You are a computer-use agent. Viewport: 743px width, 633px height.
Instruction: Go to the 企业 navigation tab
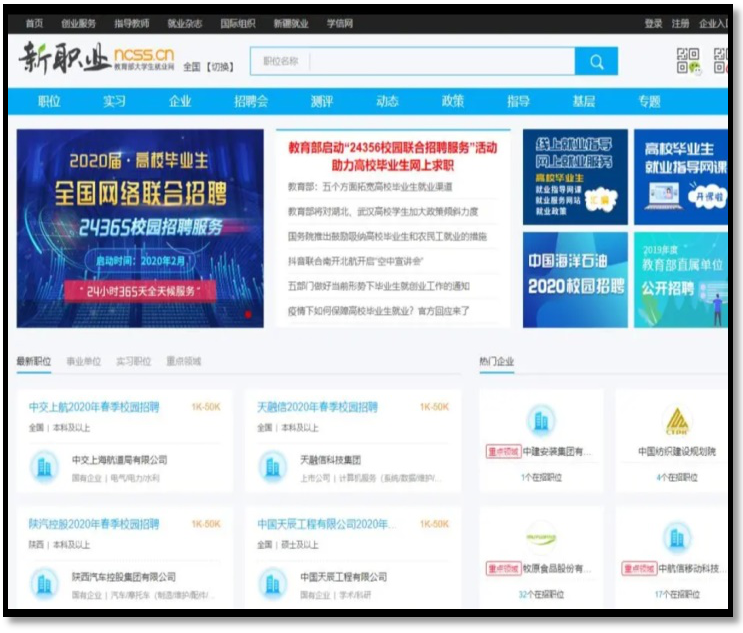[180, 101]
